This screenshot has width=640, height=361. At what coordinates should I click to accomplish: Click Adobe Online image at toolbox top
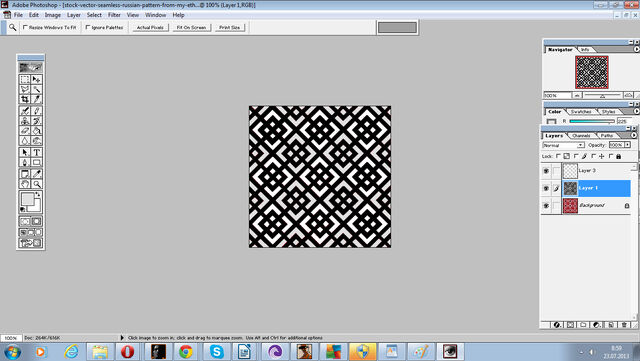click(31, 67)
